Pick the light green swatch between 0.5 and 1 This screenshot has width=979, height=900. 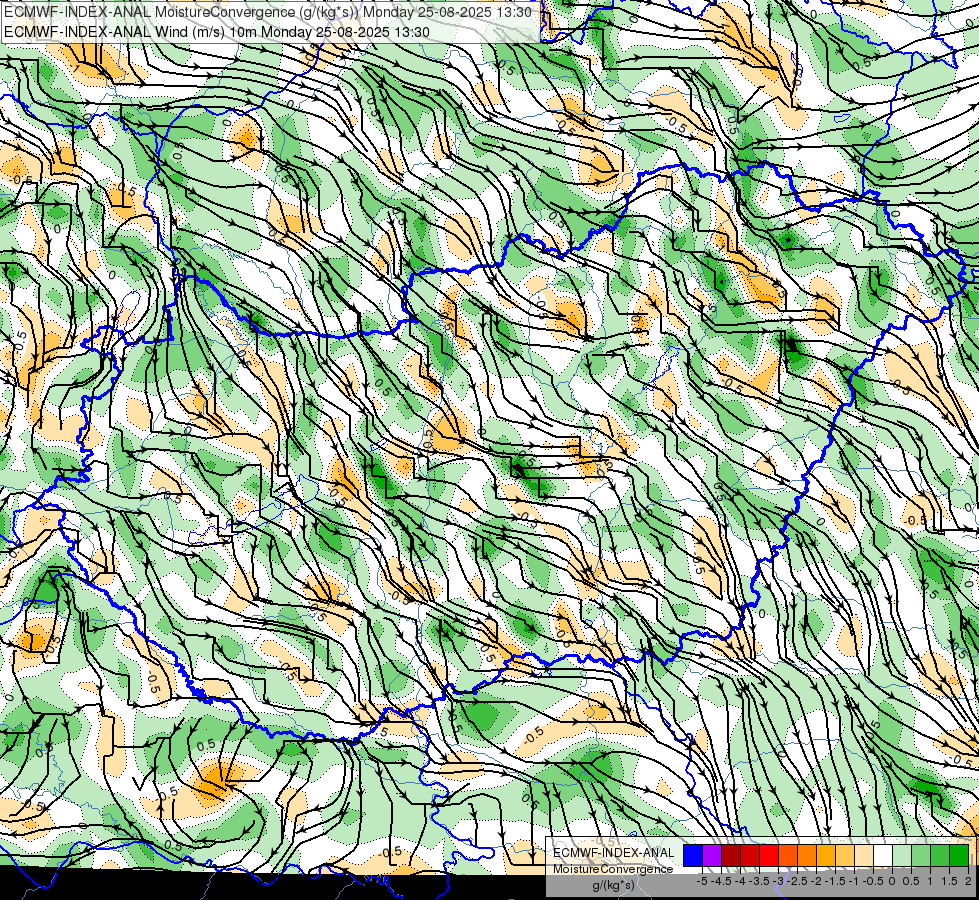(x=921, y=855)
